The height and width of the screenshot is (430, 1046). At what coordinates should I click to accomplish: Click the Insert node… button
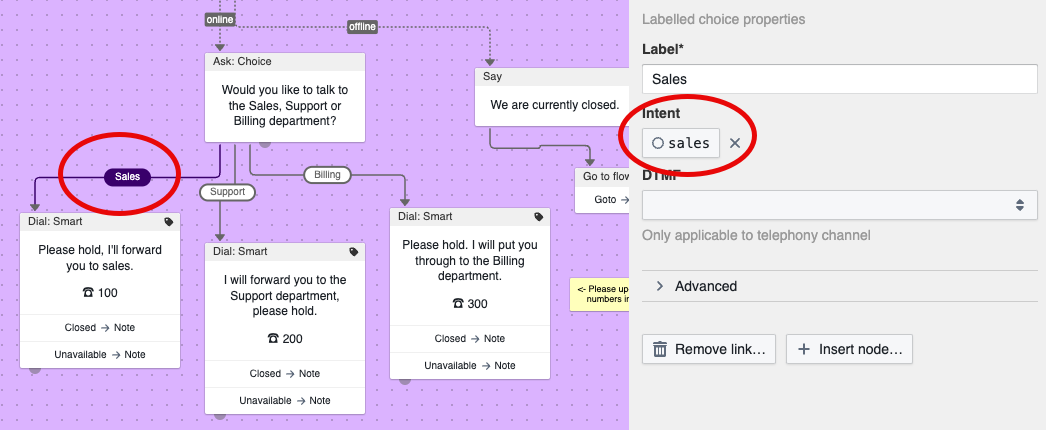(x=849, y=349)
